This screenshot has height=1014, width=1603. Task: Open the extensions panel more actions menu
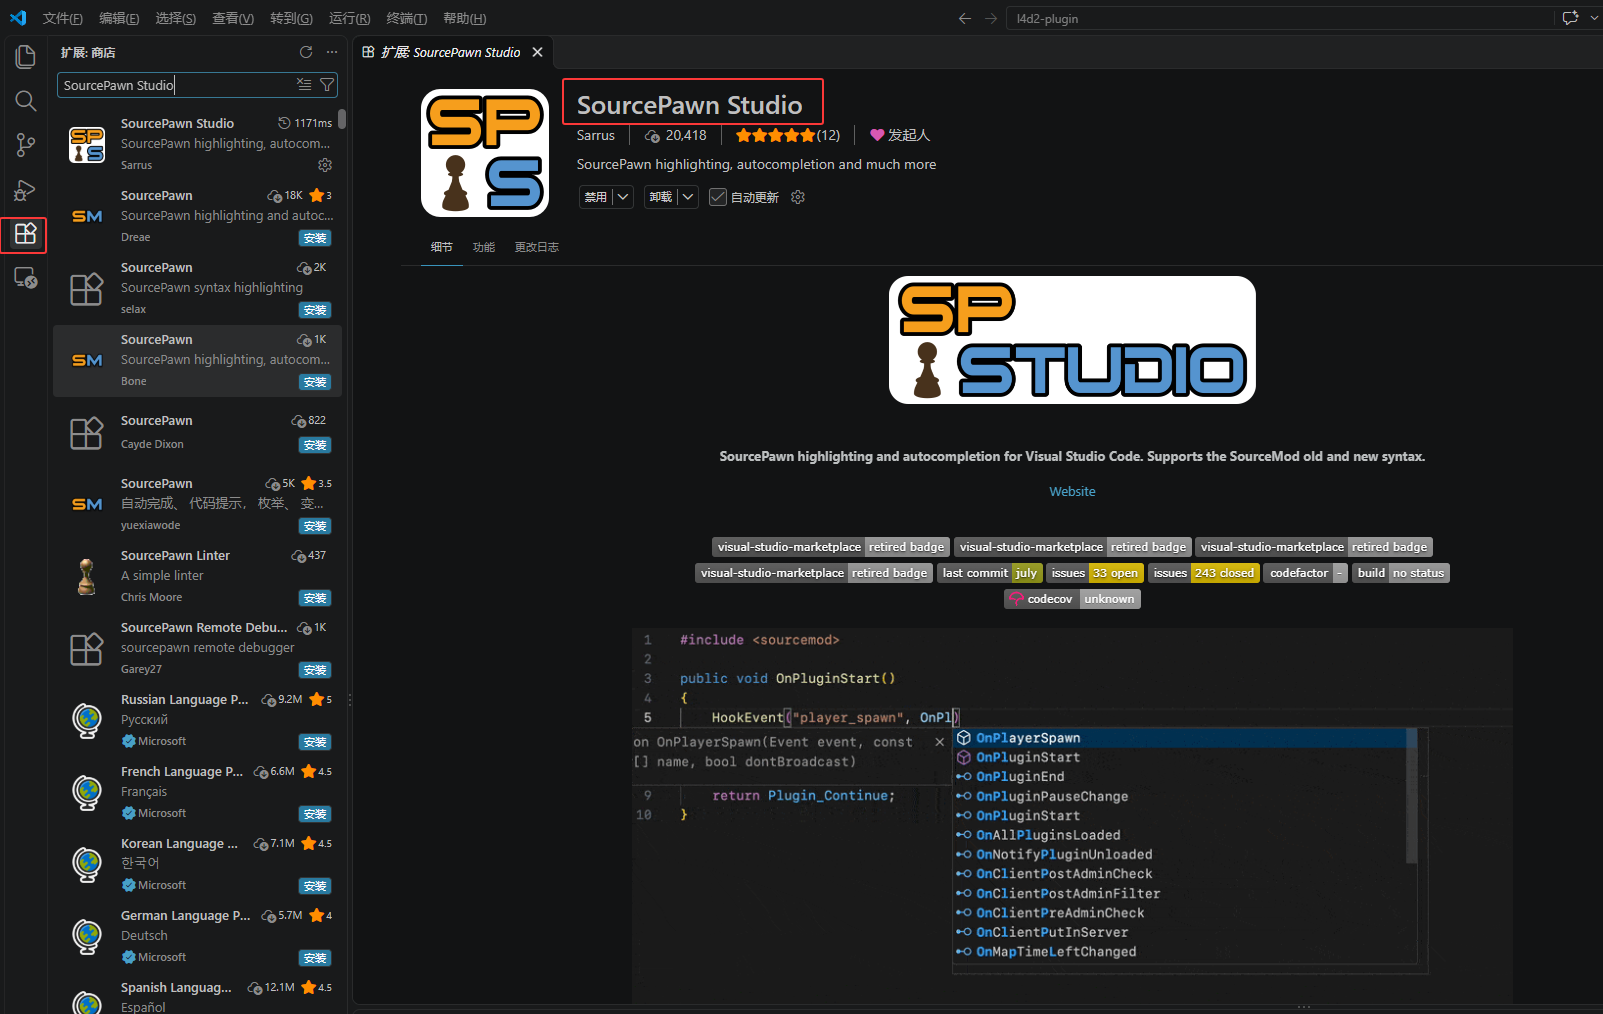point(332,52)
